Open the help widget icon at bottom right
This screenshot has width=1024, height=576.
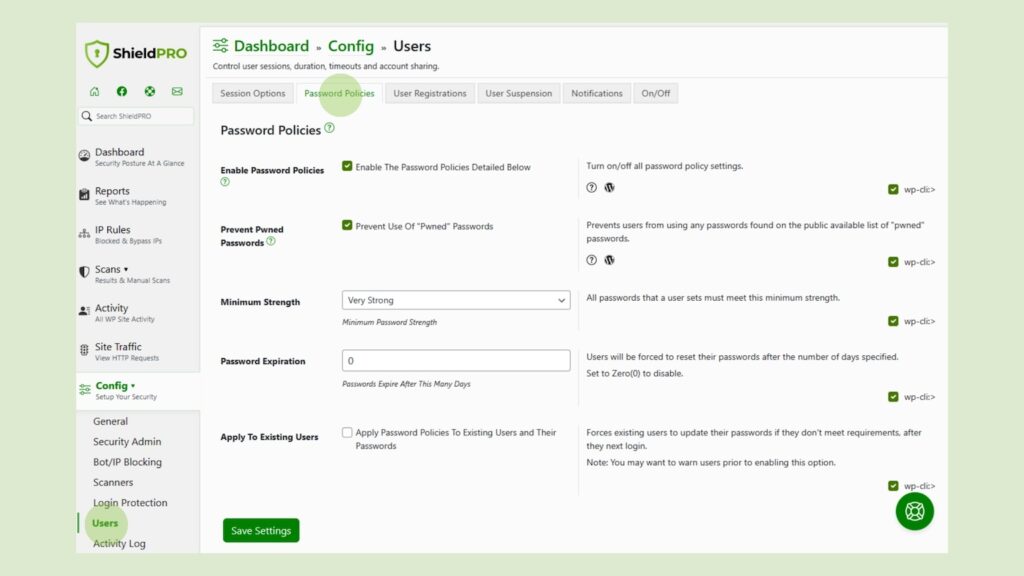(x=913, y=511)
